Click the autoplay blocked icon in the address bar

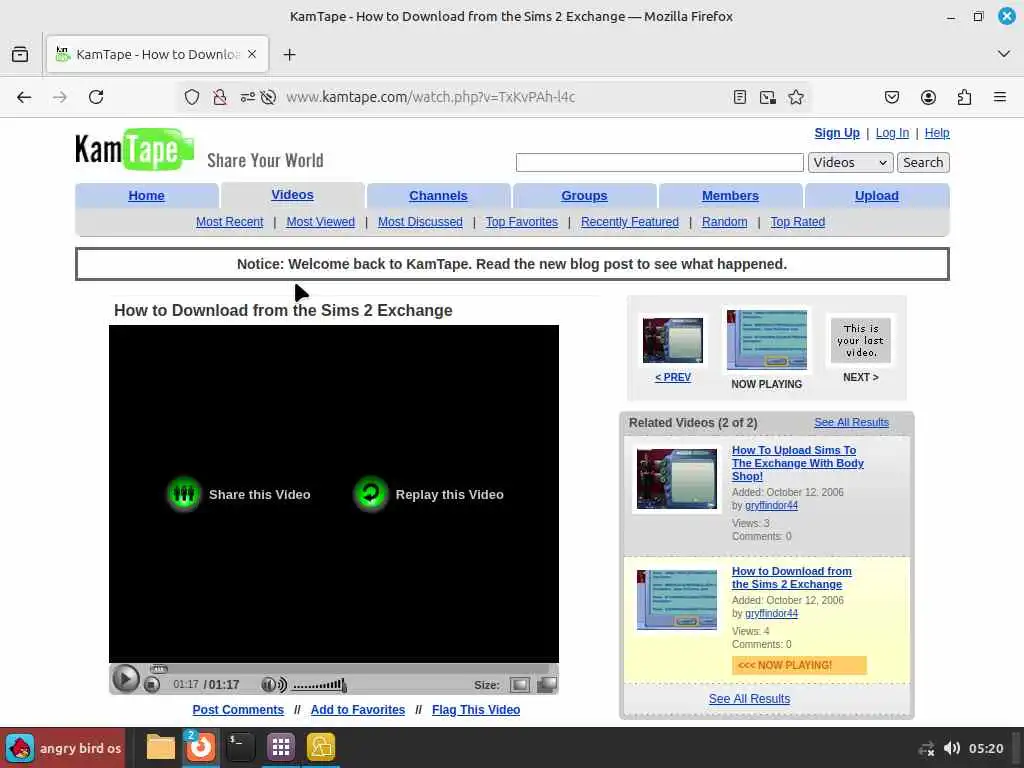point(268,97)
